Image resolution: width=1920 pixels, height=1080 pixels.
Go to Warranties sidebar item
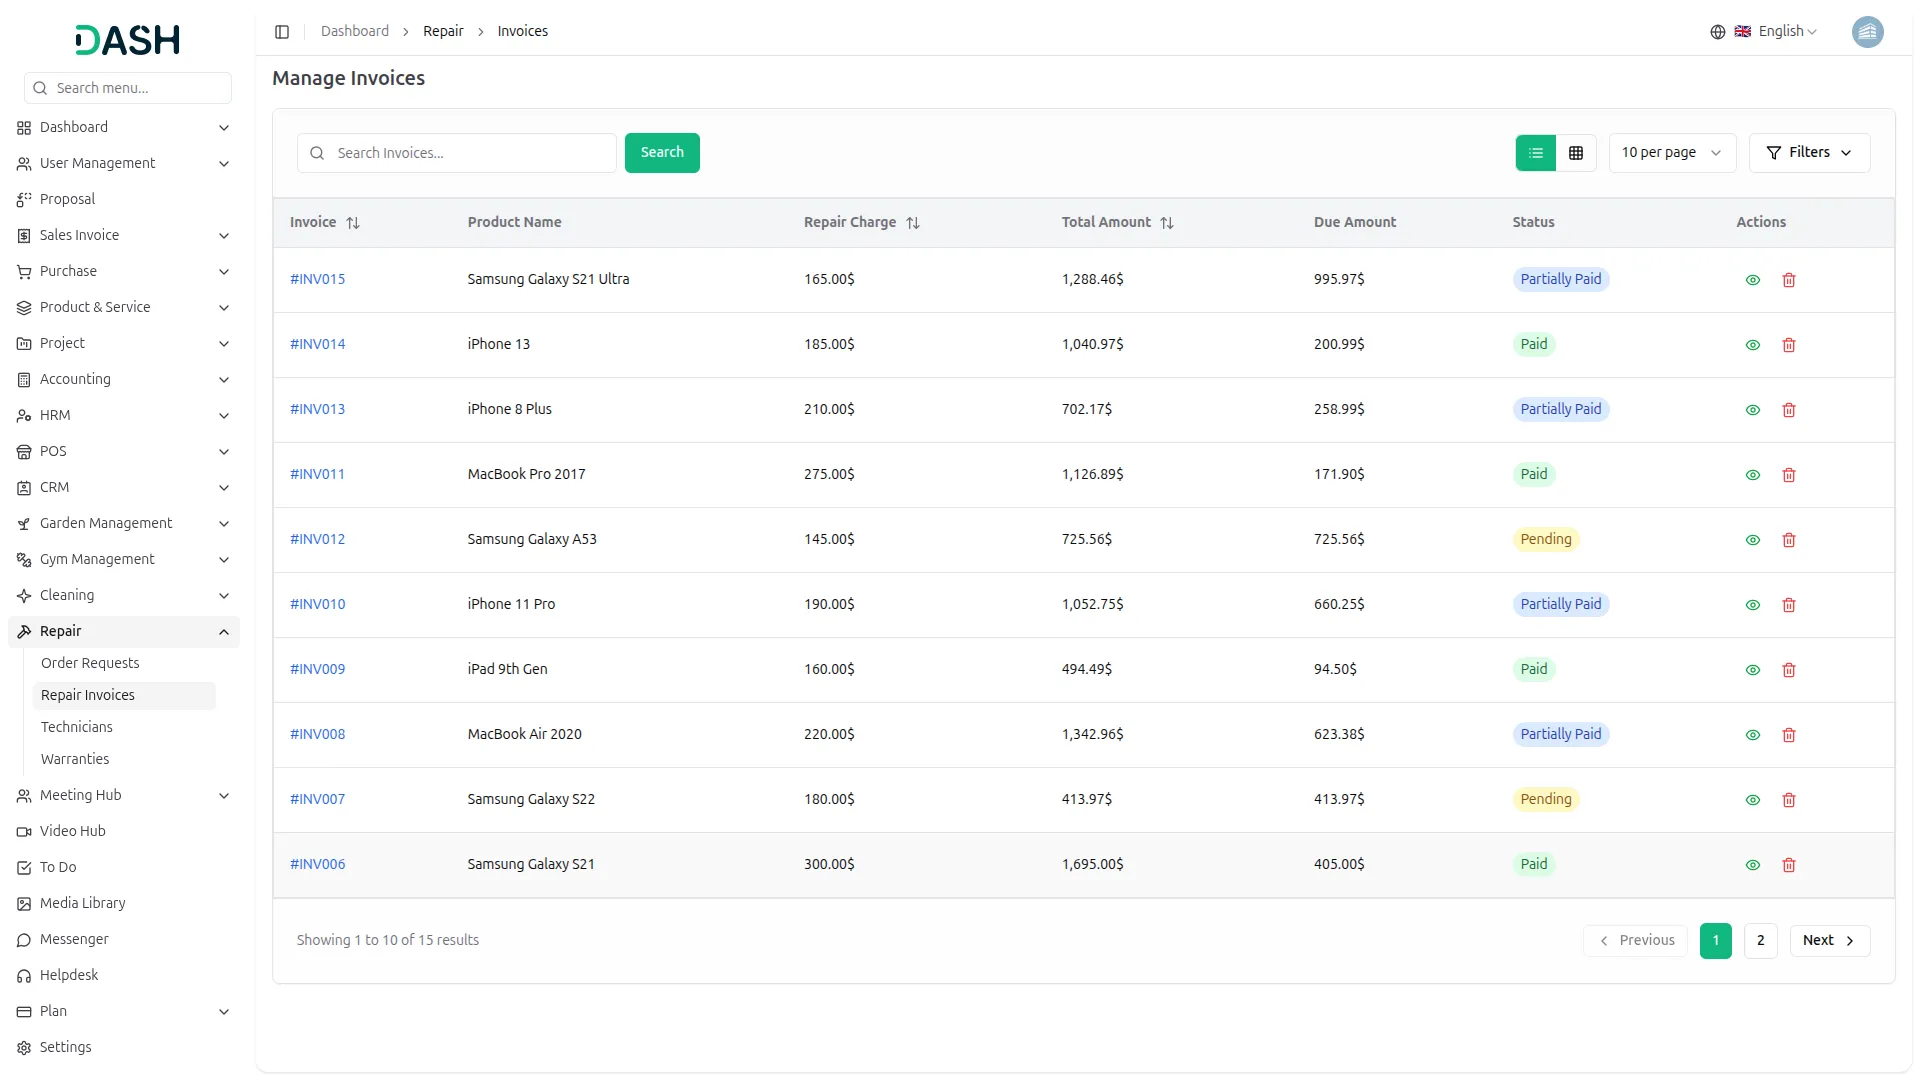coord(75,759)
